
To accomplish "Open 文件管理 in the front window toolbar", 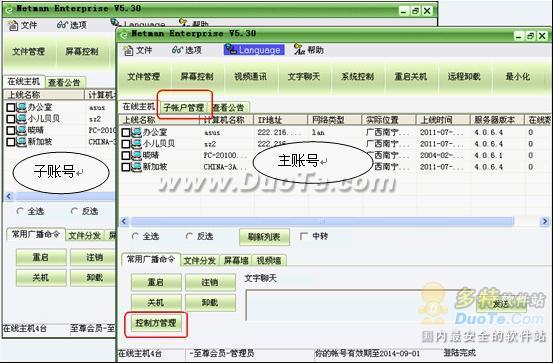I will (144, 77).
